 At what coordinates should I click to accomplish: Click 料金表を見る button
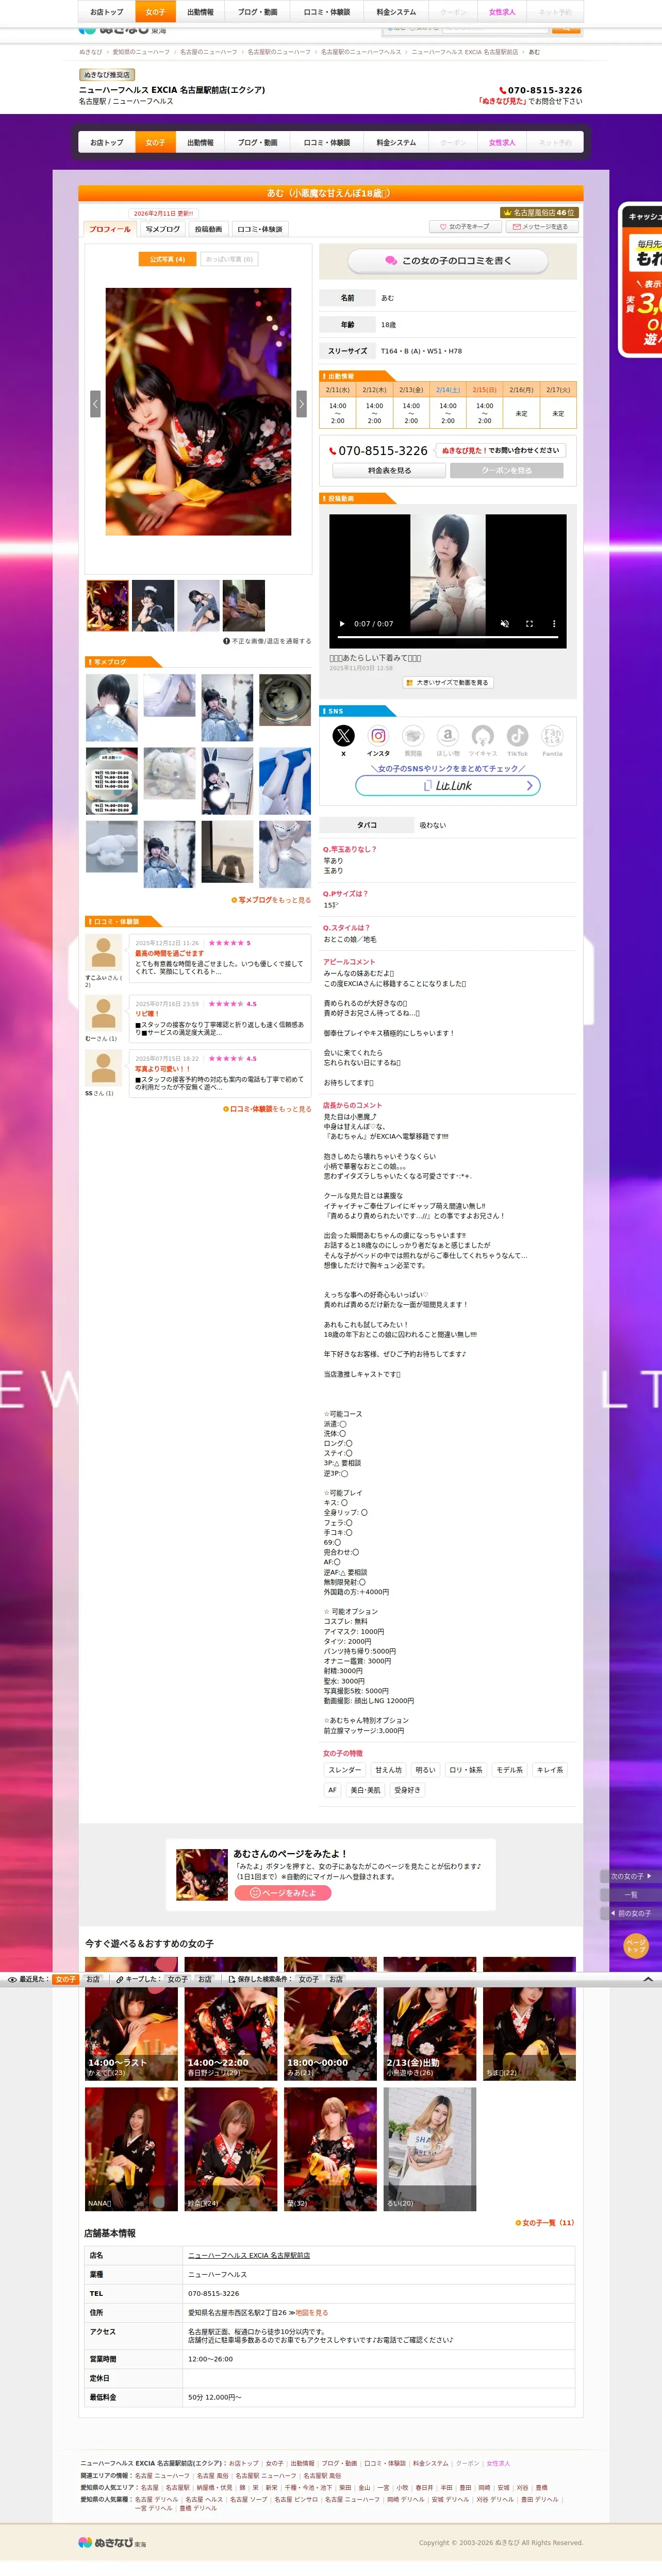389,471
